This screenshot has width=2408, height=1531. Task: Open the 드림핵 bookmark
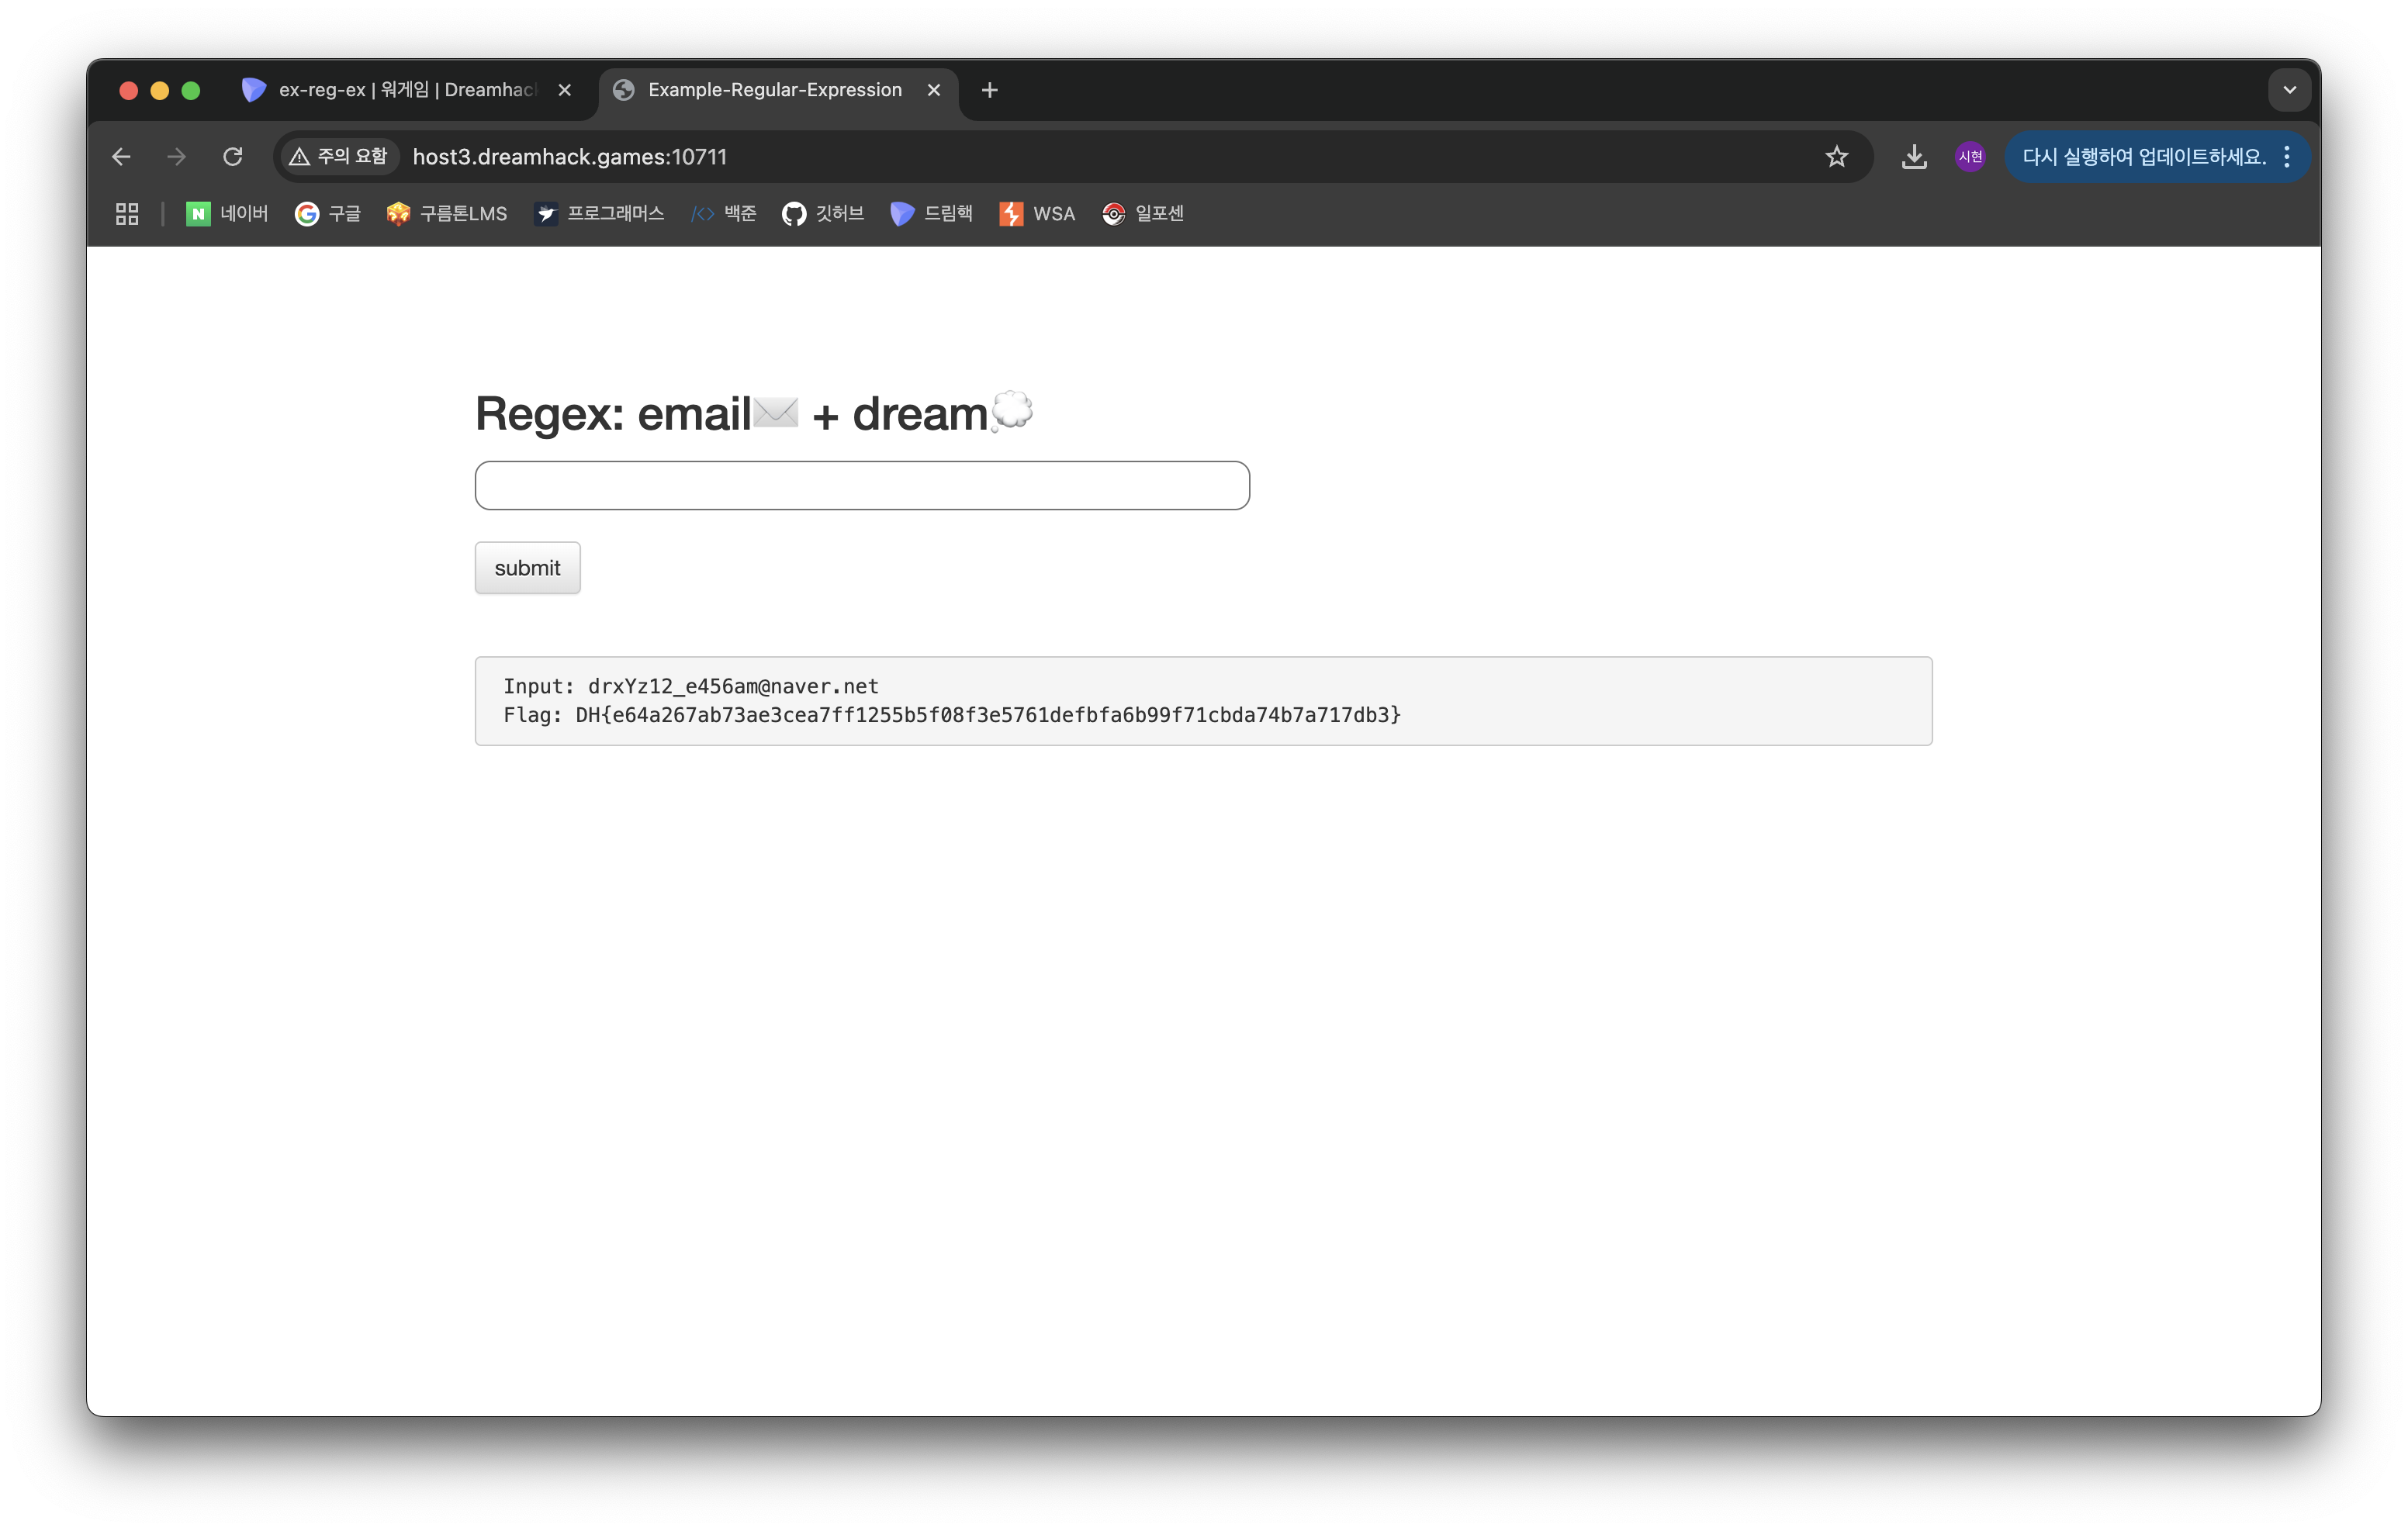931,214
